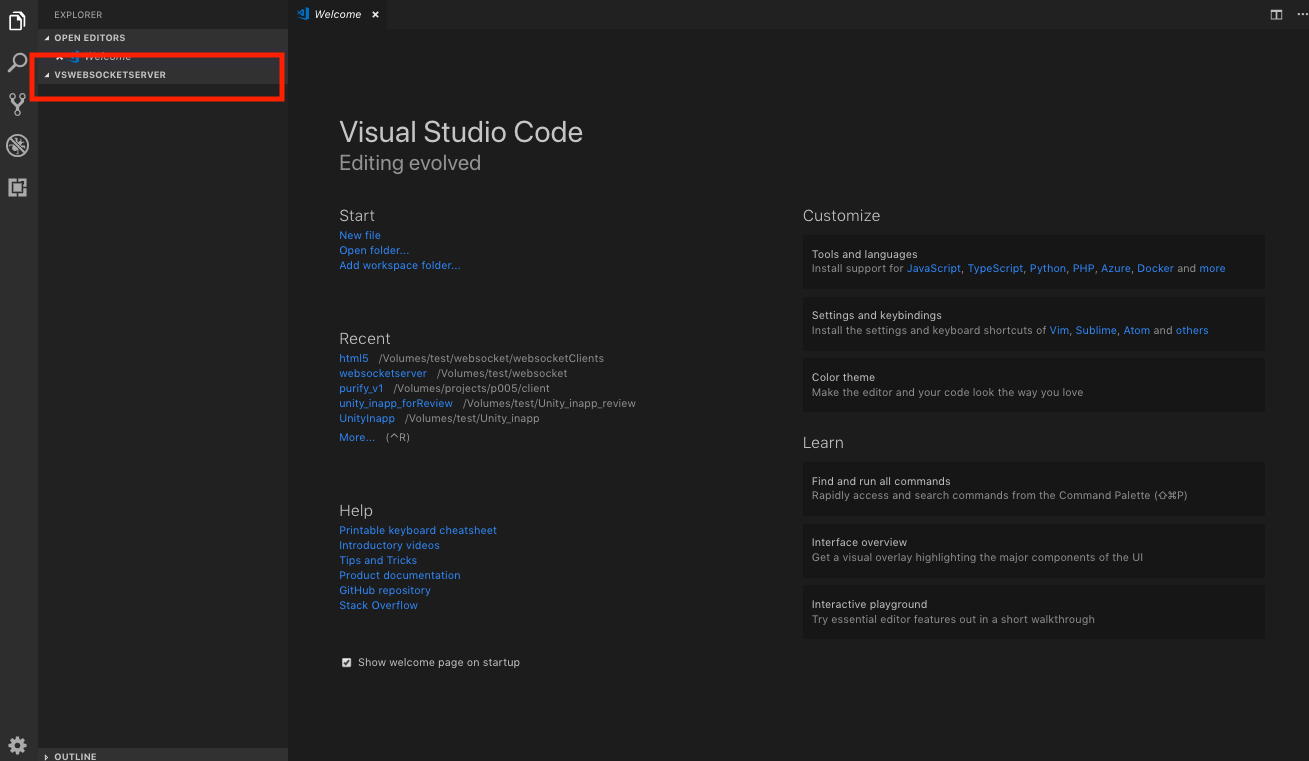This screenshot has width=1309, height=761.
Task: Open the Manage gear icon
Action: click(x=17, y=744)
